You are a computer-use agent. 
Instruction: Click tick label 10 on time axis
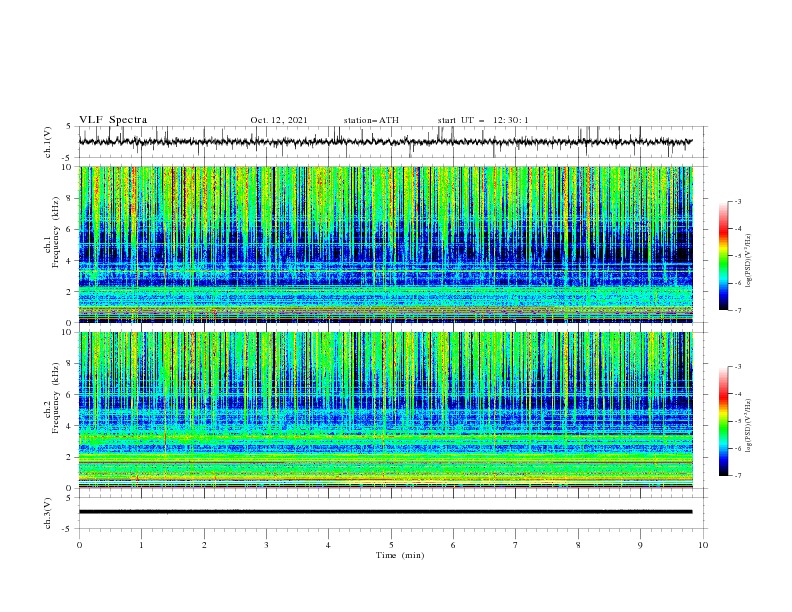point(703,545)
